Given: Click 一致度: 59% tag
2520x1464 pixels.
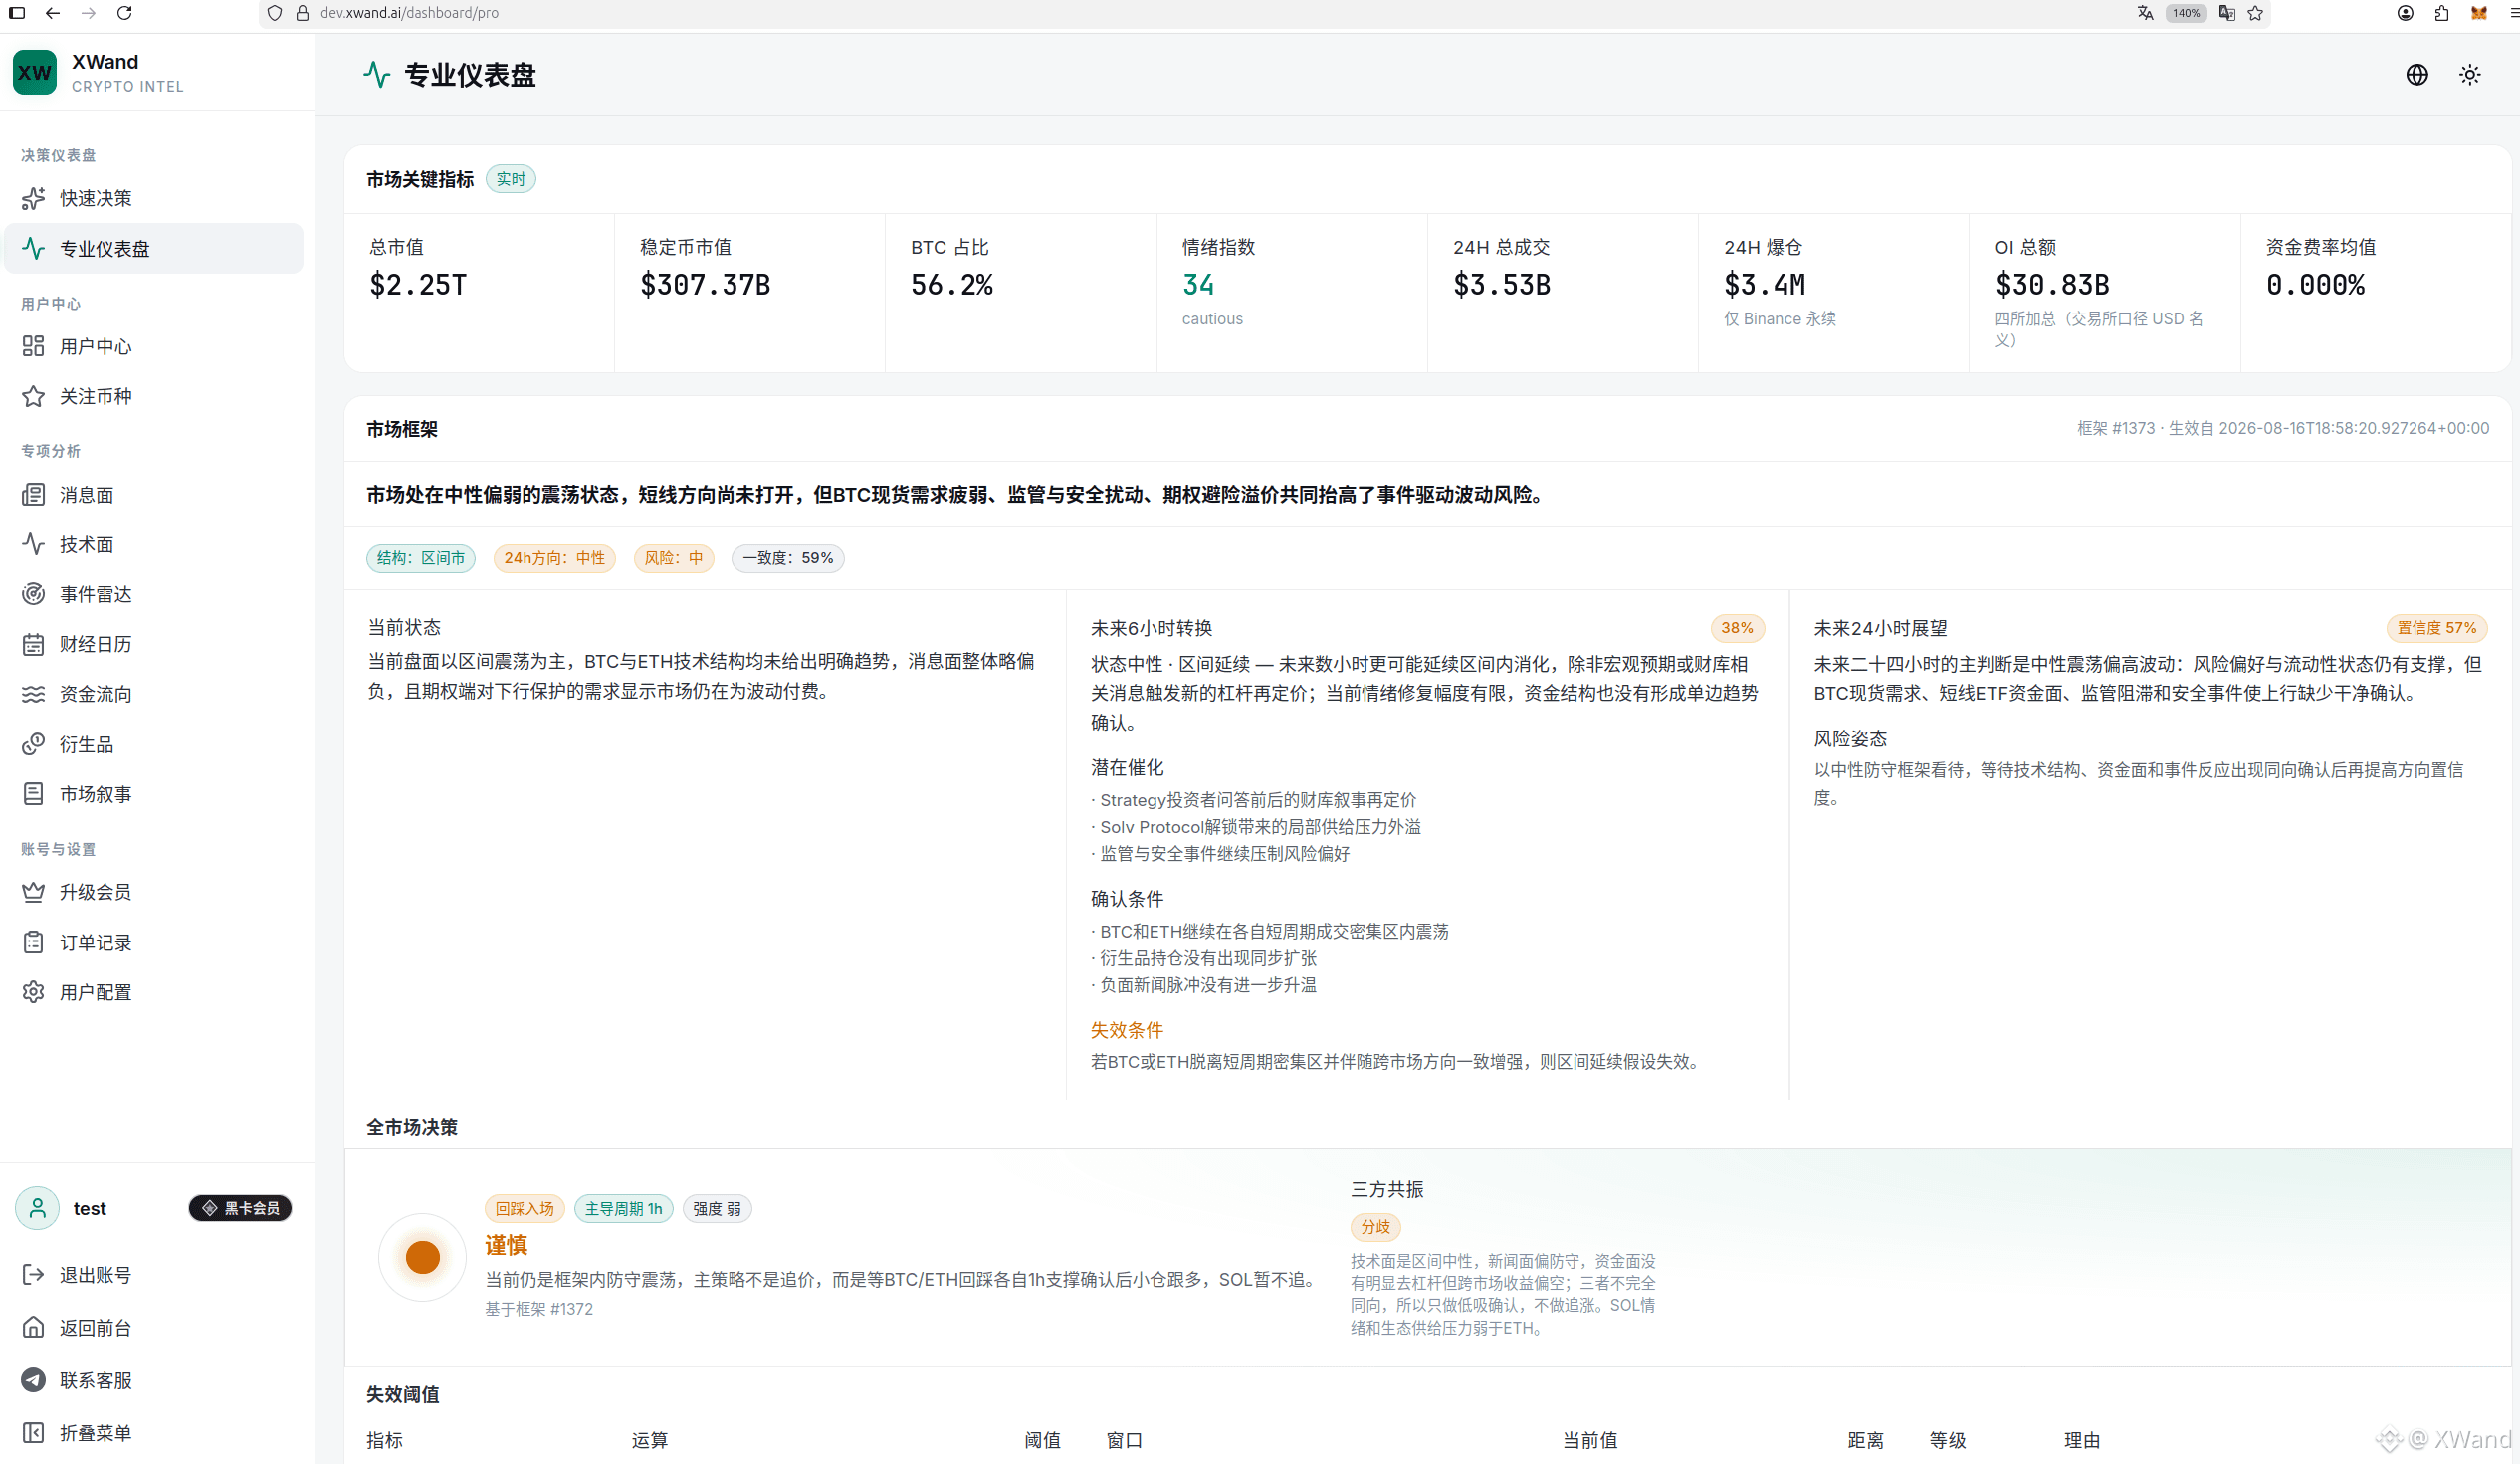Looking at the screenshot, I should click(788, 558).
